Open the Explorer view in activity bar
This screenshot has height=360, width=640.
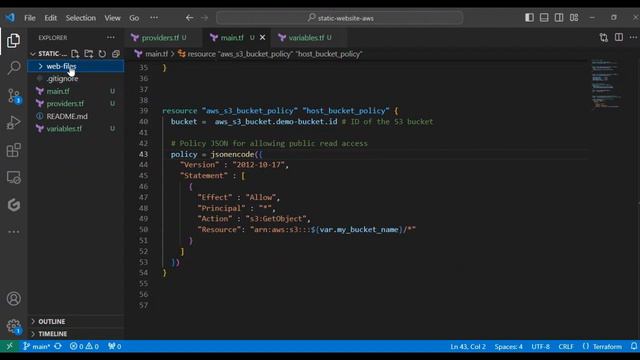[x=13, y=40]
